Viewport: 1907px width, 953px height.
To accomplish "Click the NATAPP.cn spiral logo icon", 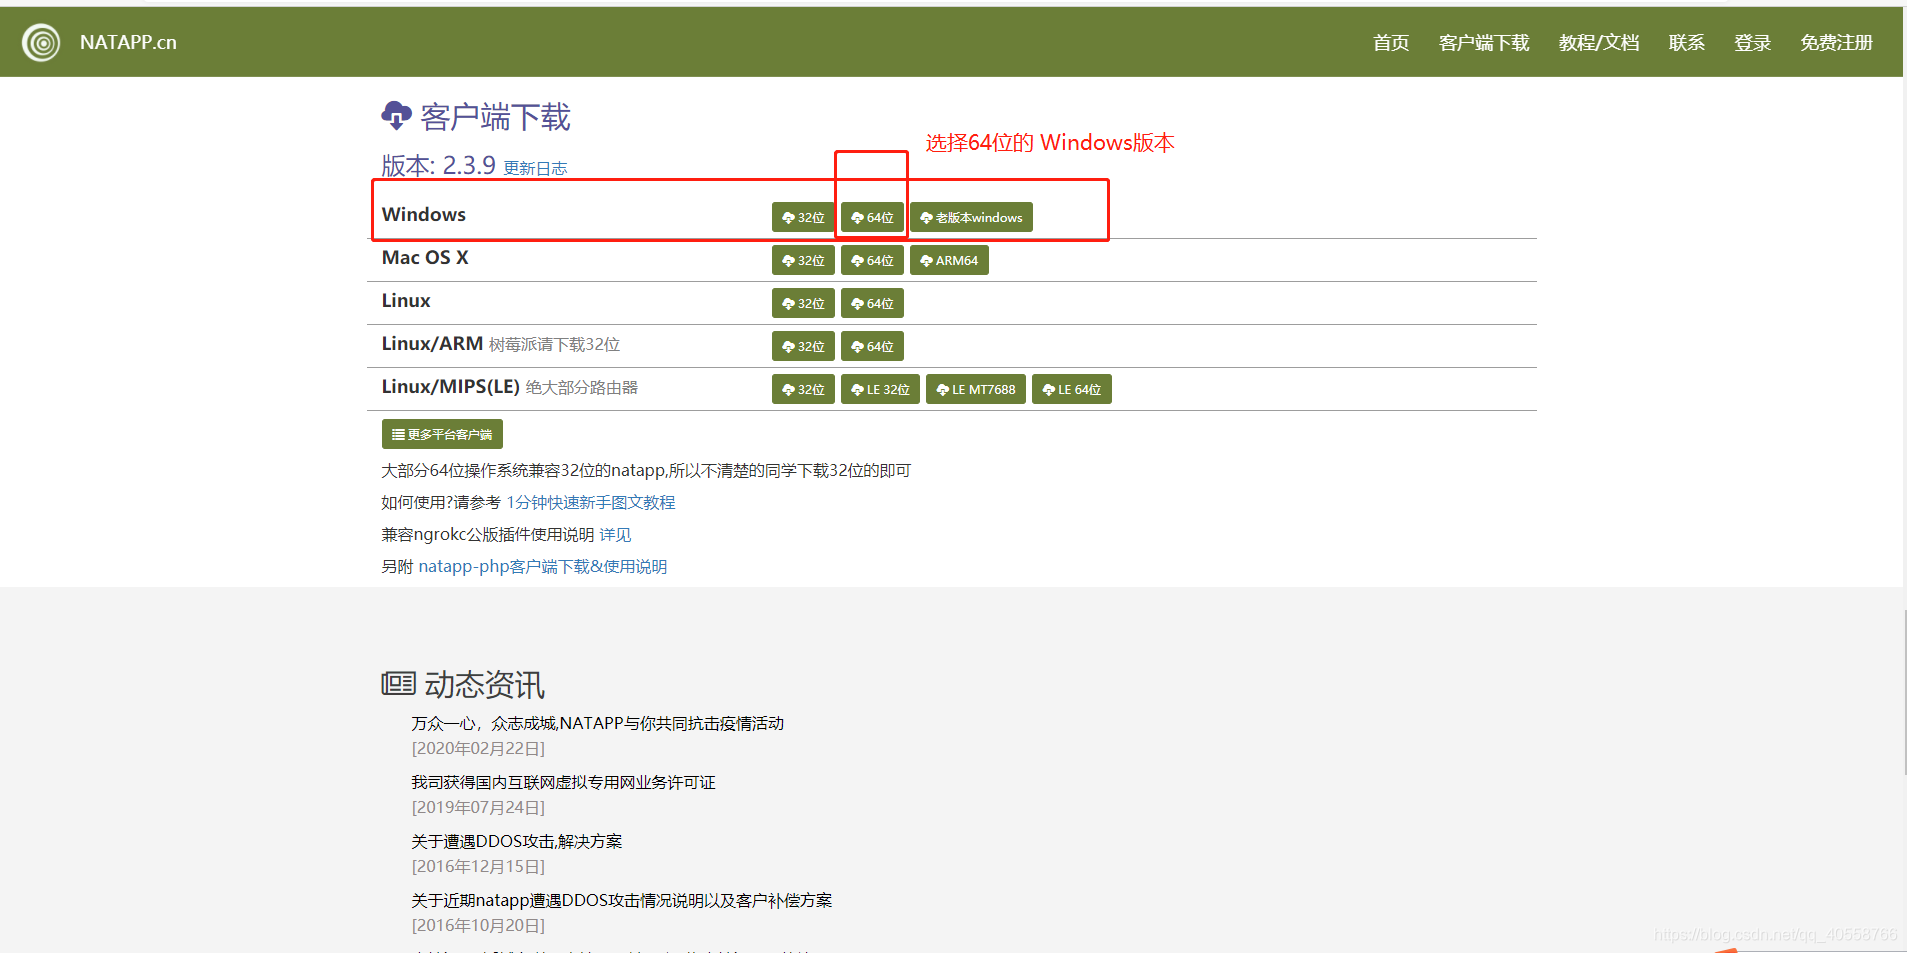I will tap(41, 42).
